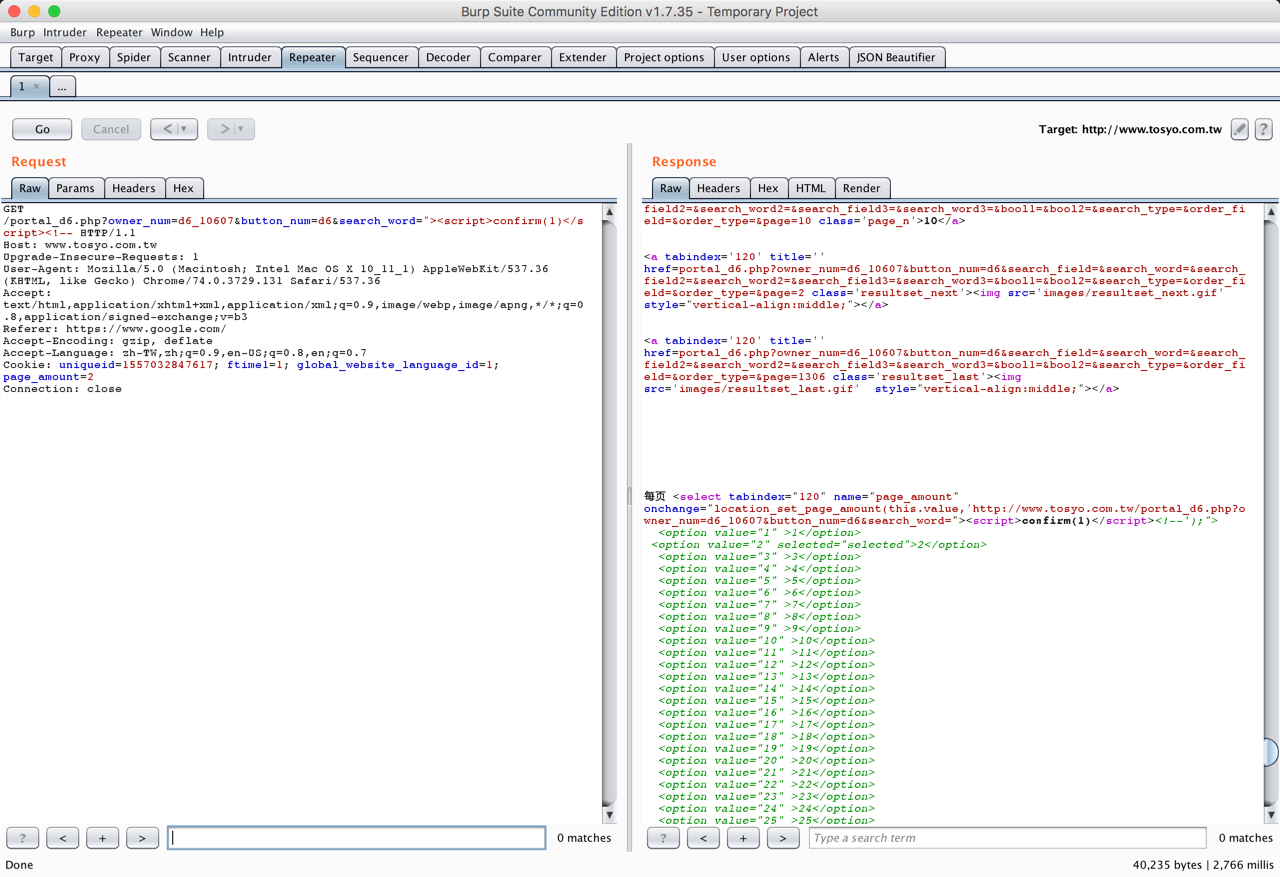Open the request search help button
The image size is (1280, 877).
(x=23, y=838)
